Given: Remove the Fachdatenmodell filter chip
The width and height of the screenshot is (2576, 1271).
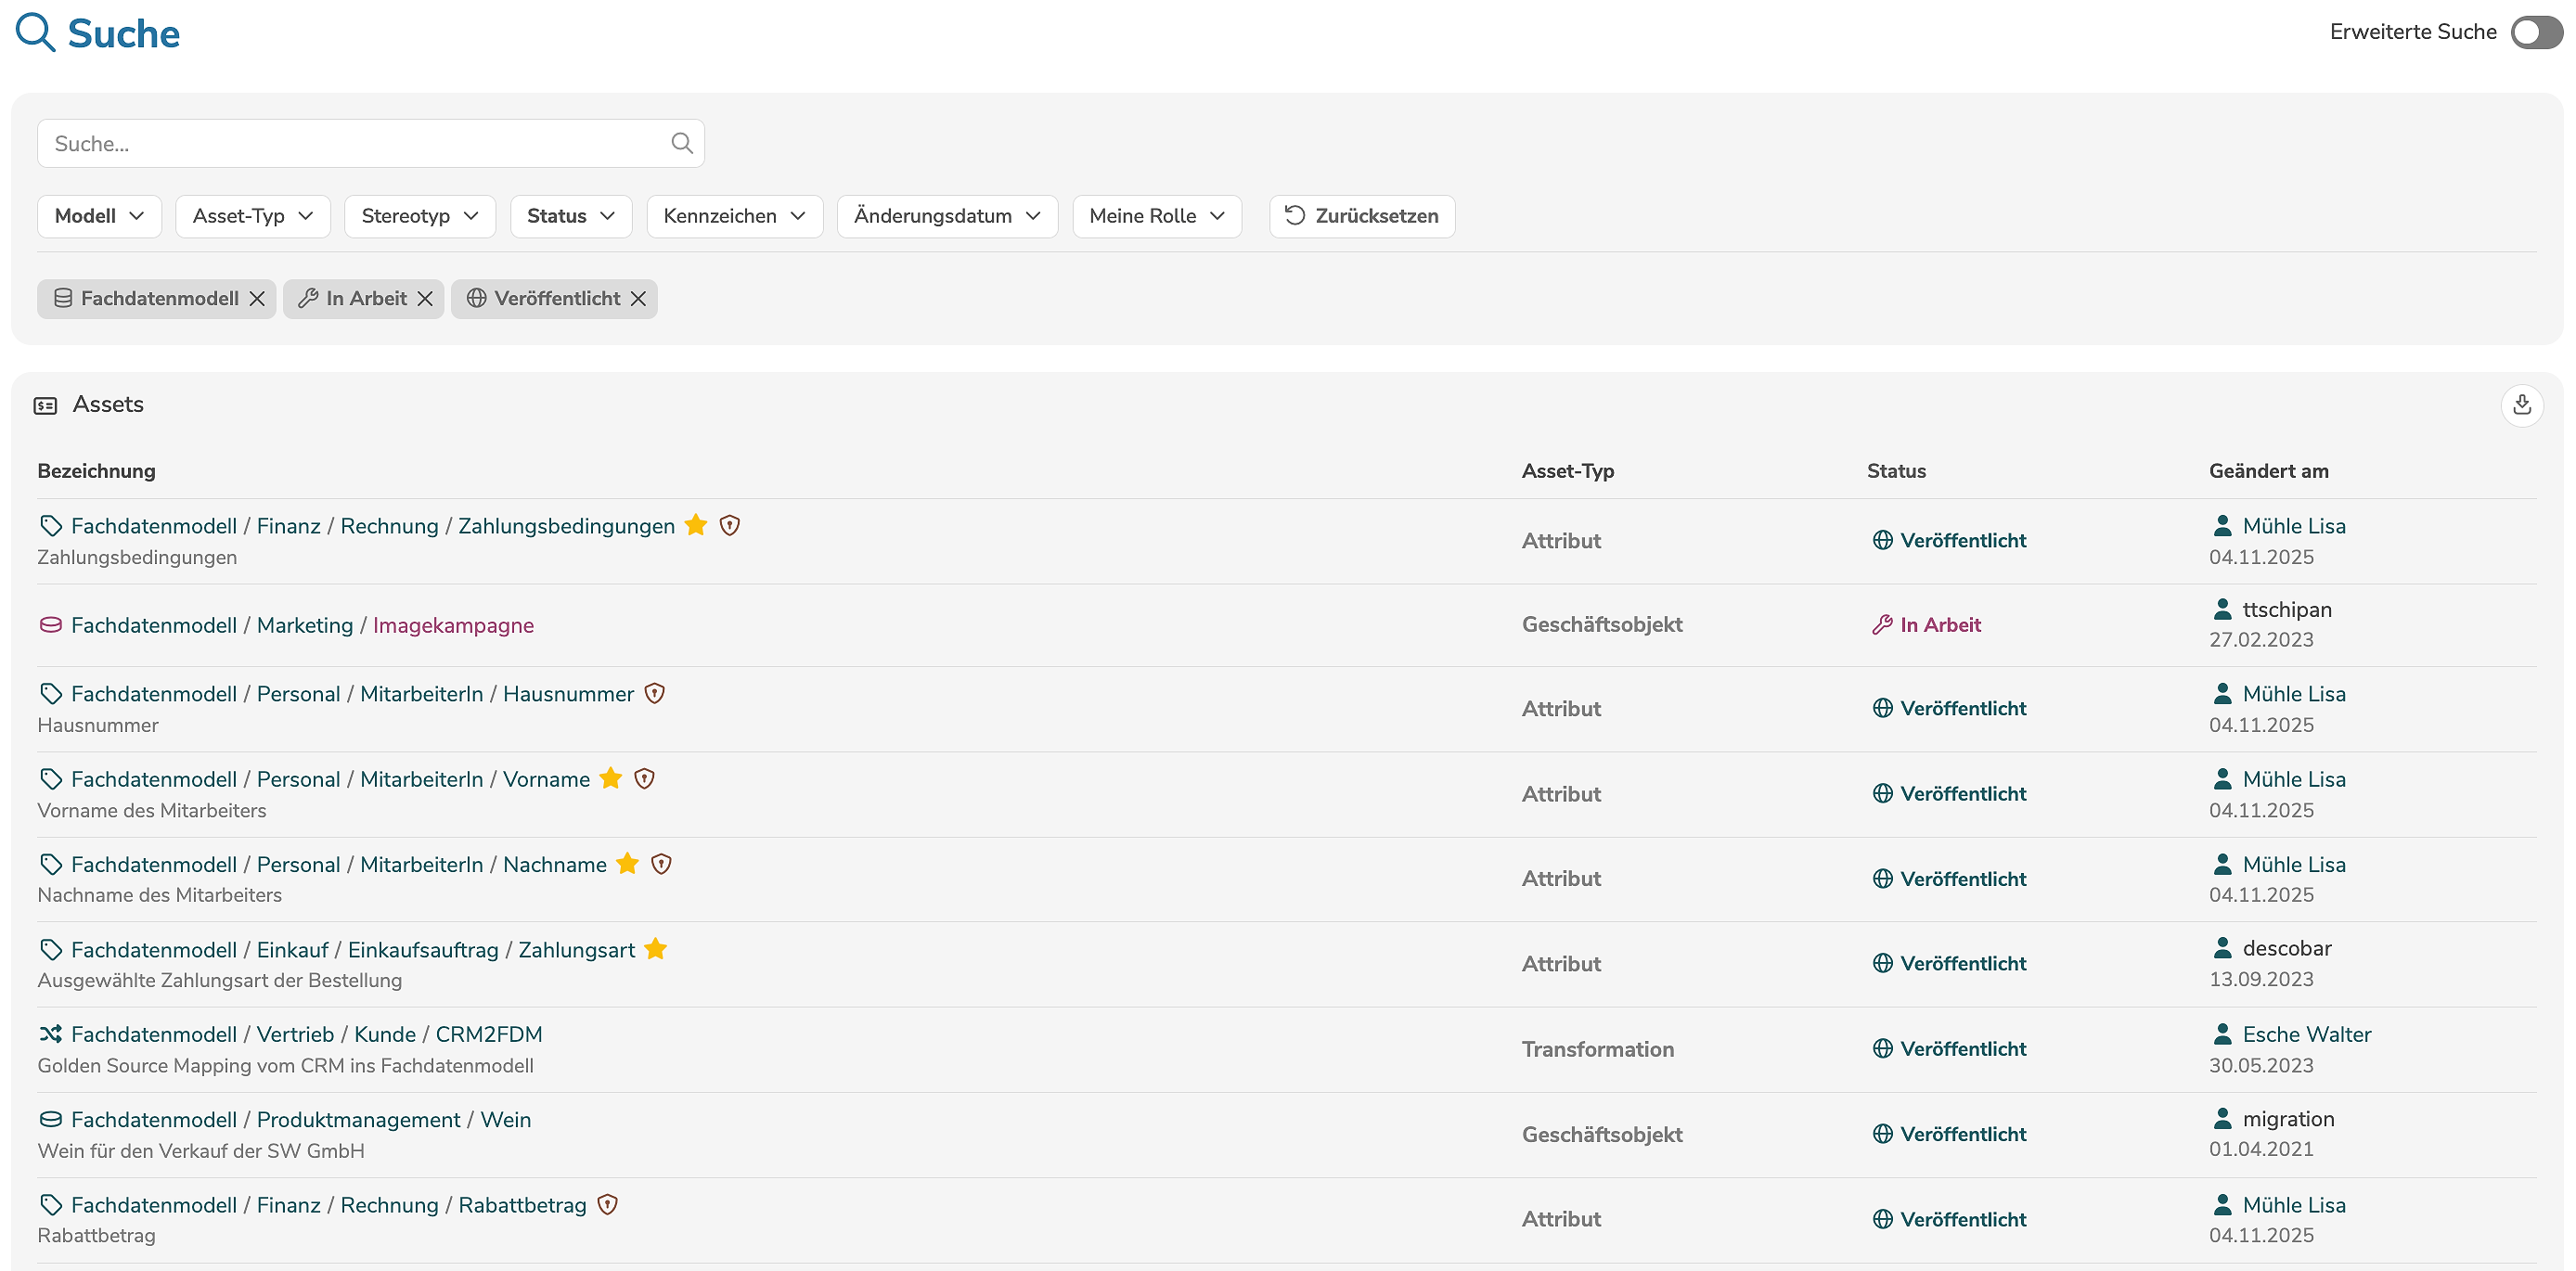Looking at the screenshot, I should pyautogui.click(x=257, y=298).
